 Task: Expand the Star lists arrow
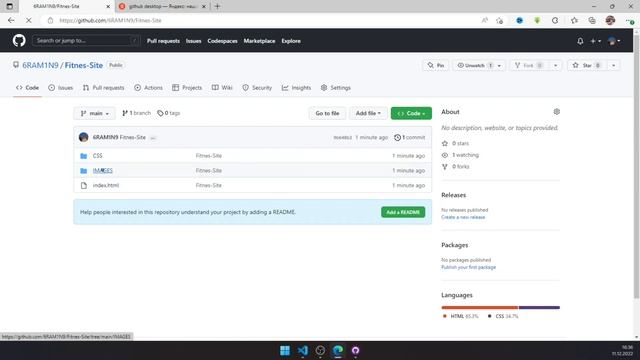(x=613, y=65)
